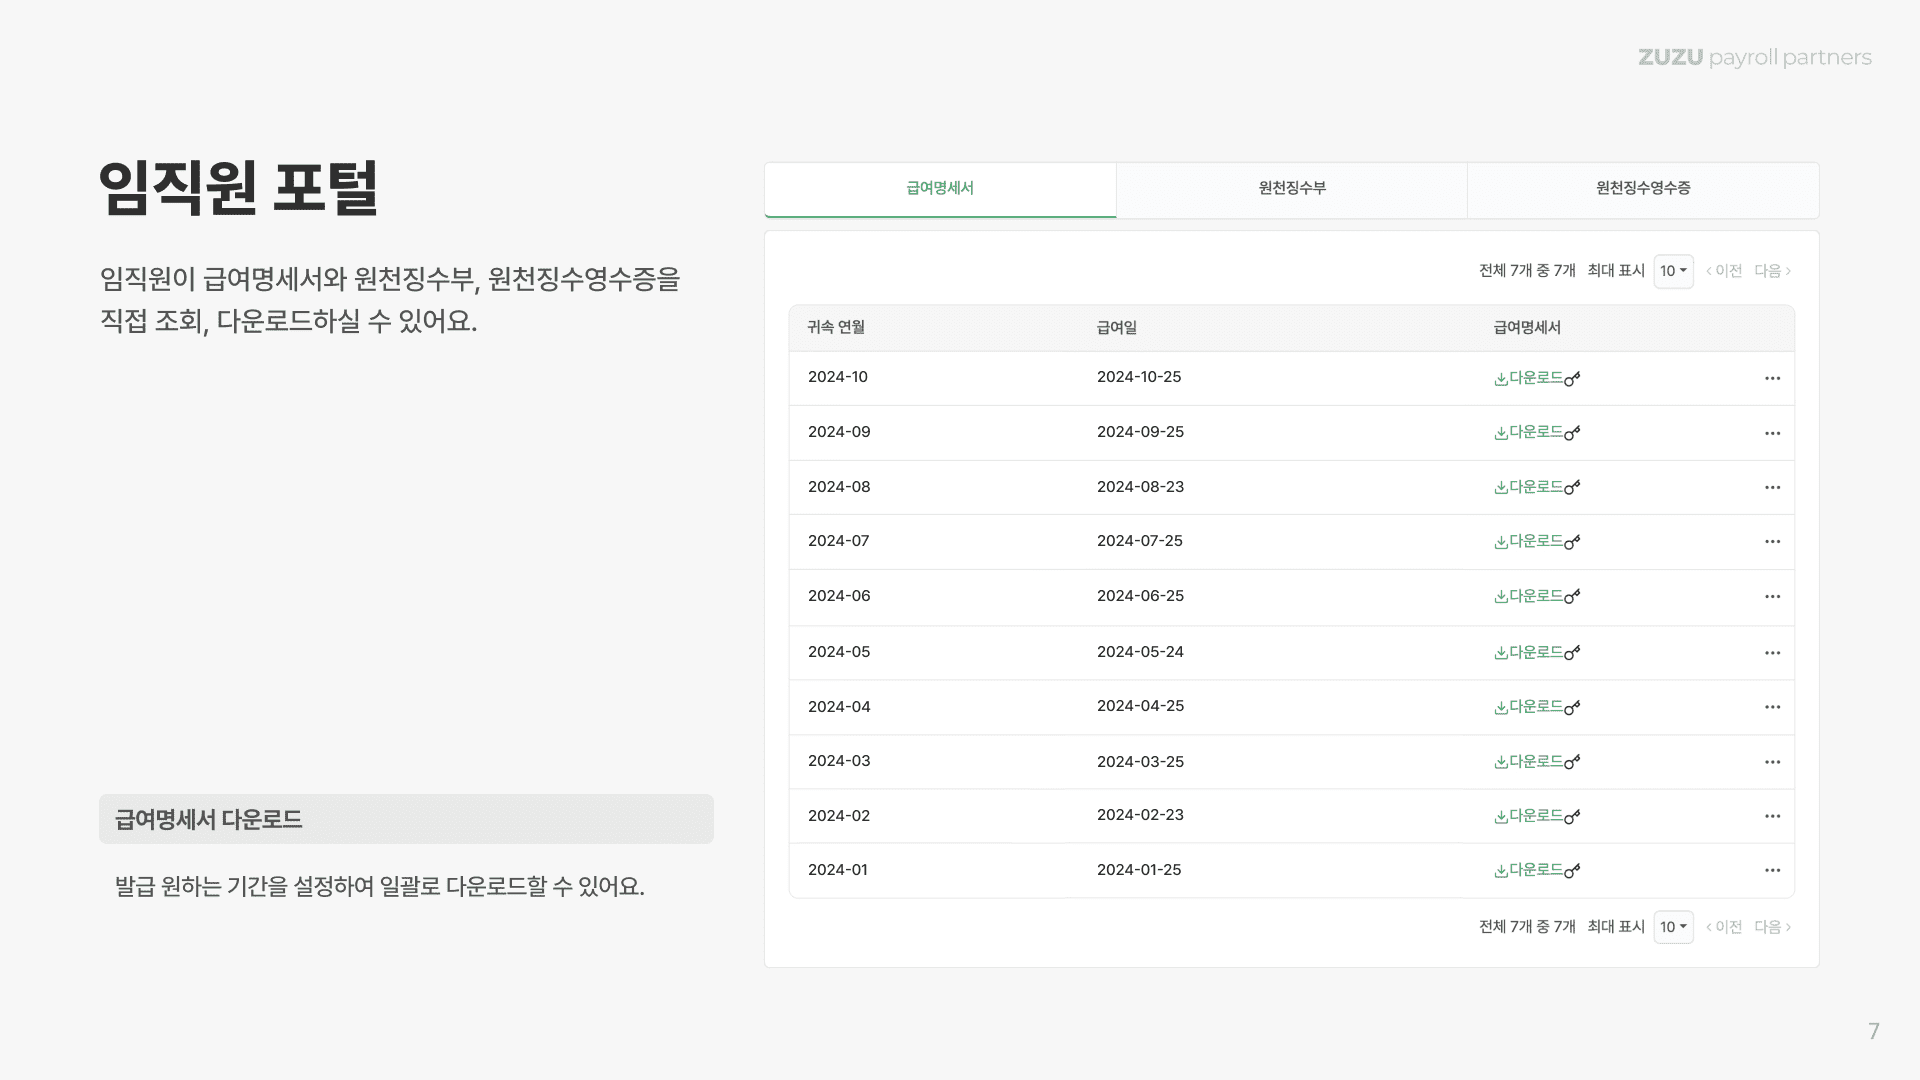Click the 급여명세서 다운로드 section label
The width and height of the screenshot is (1920, 1080).
[x=210, y=818]
